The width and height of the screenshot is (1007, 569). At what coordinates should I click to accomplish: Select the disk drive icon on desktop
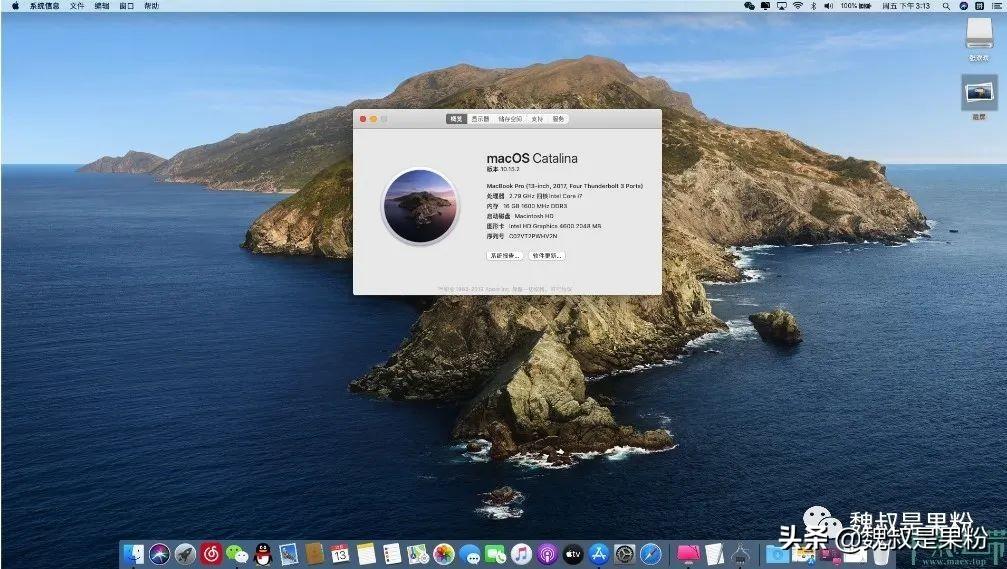tap(979, 34)
